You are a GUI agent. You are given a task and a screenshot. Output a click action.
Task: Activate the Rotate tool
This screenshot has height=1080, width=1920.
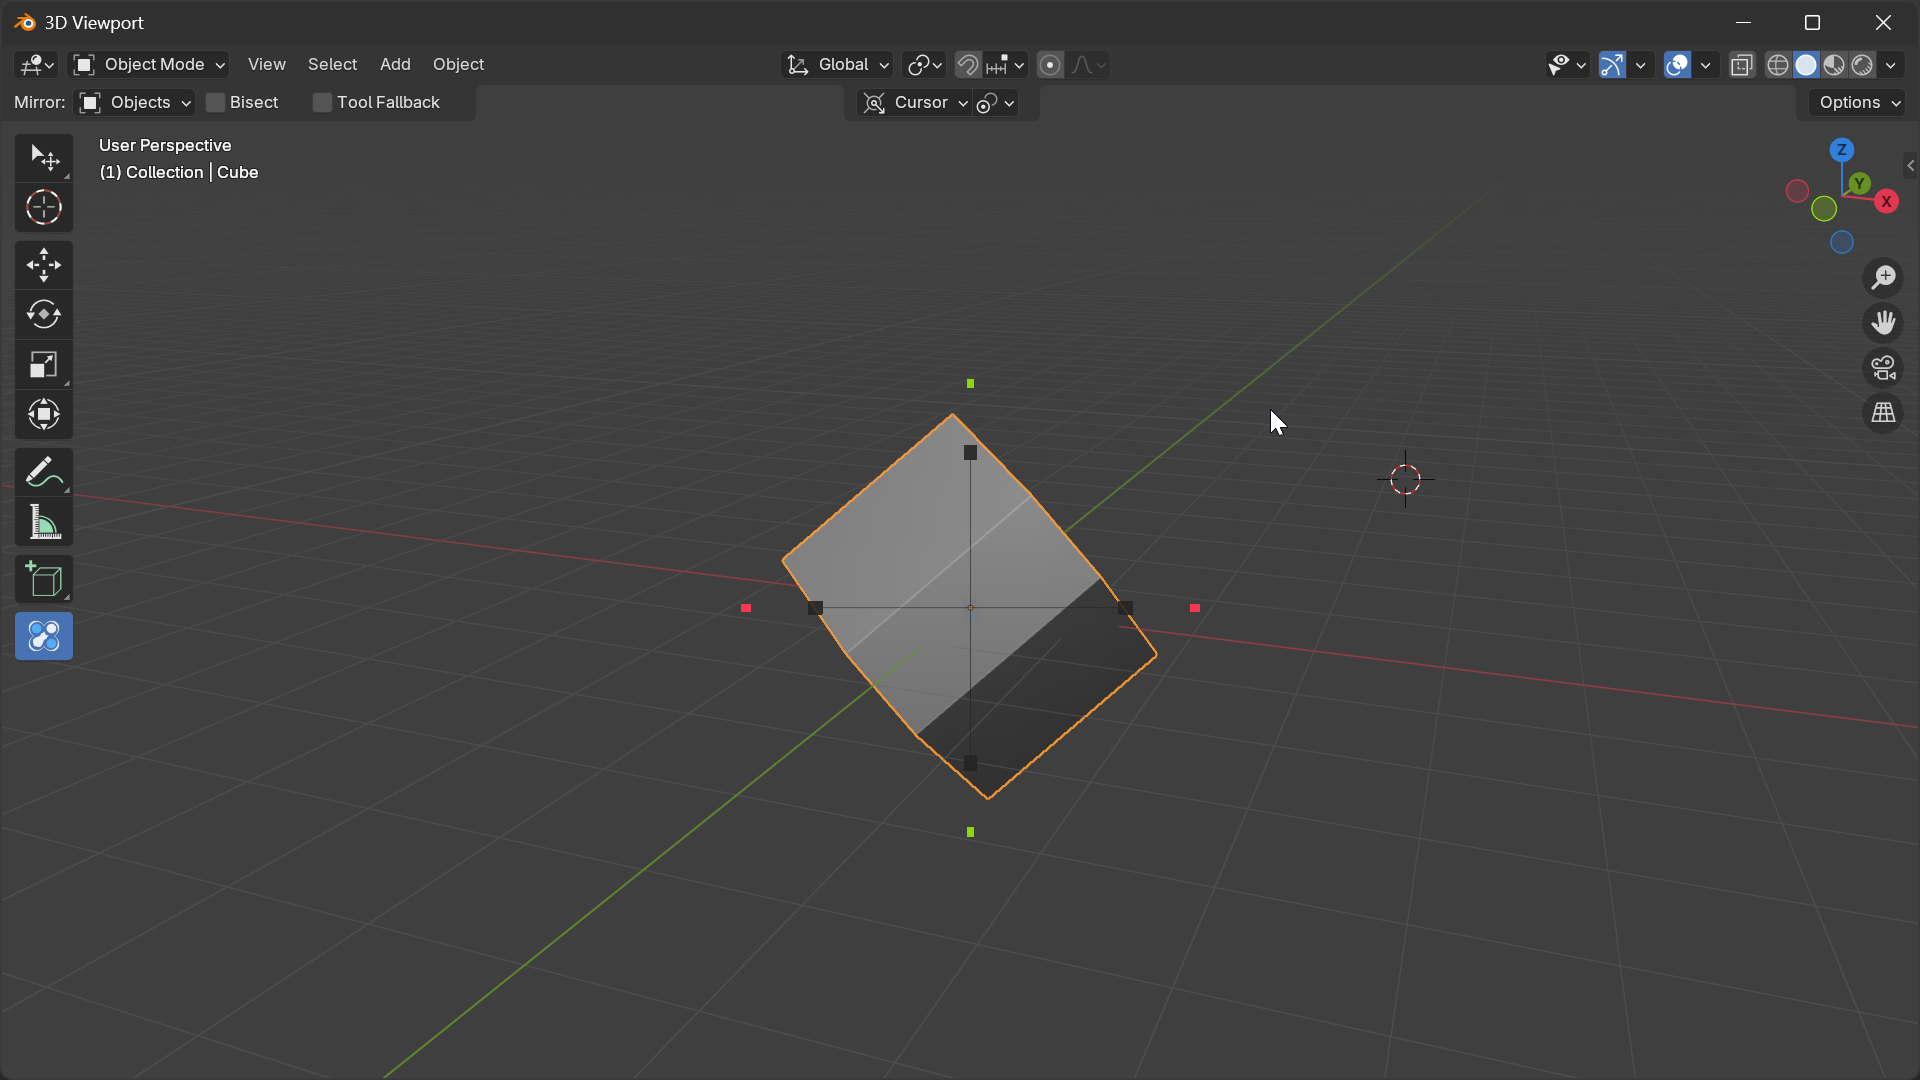pyautogui.click(x=43, y=315)
